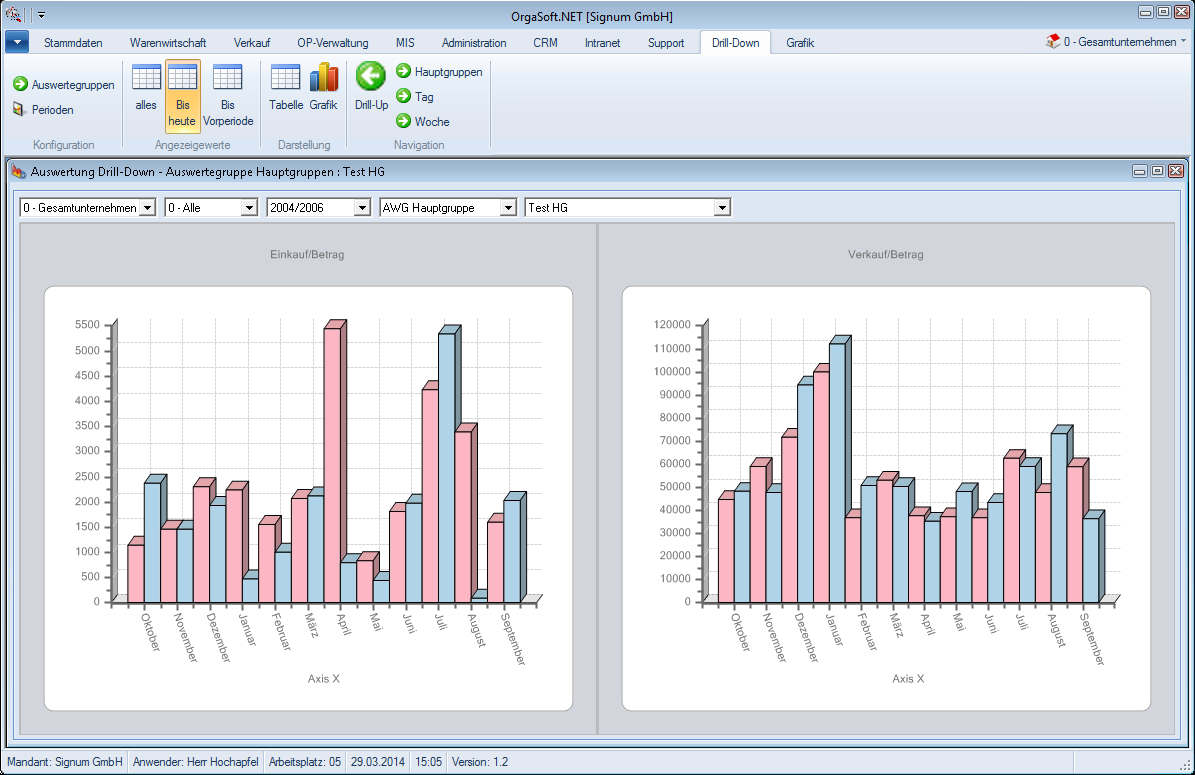Open the Warenwirtschaft ribbon tab
The height and width of the screenshot is (775, 1195).
pyautogui.click(x=168, y=43)
